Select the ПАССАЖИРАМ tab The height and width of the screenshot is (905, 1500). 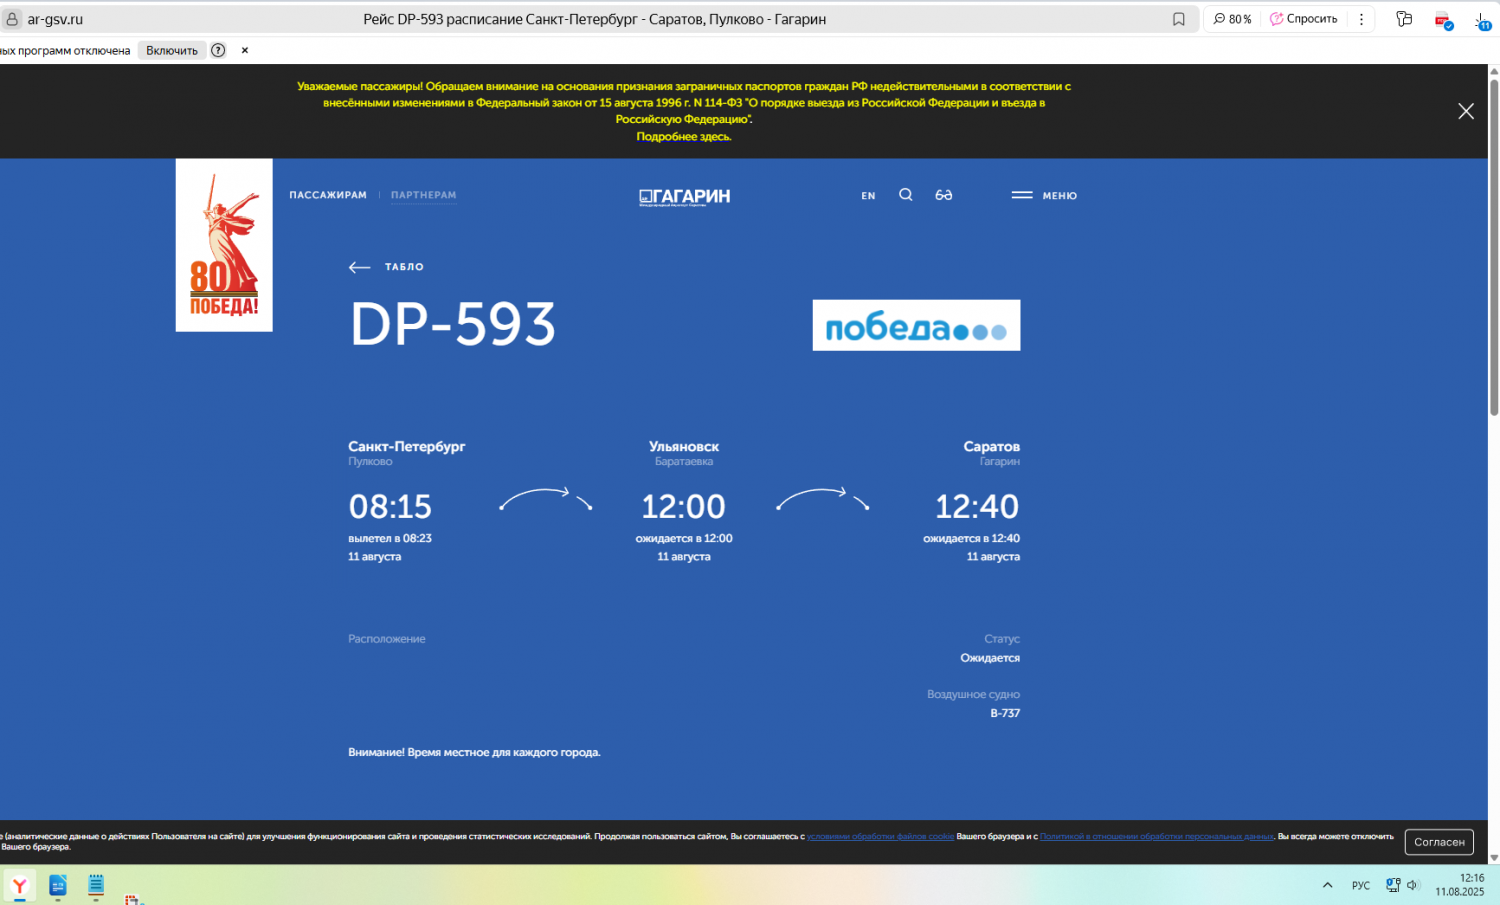tap(328, 195)
